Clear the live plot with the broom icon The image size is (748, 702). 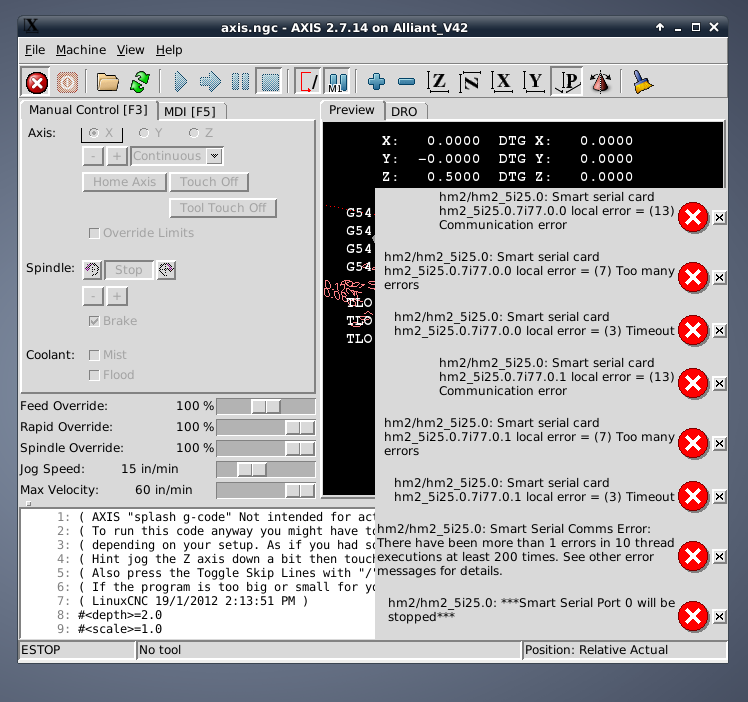click(642, 82)
